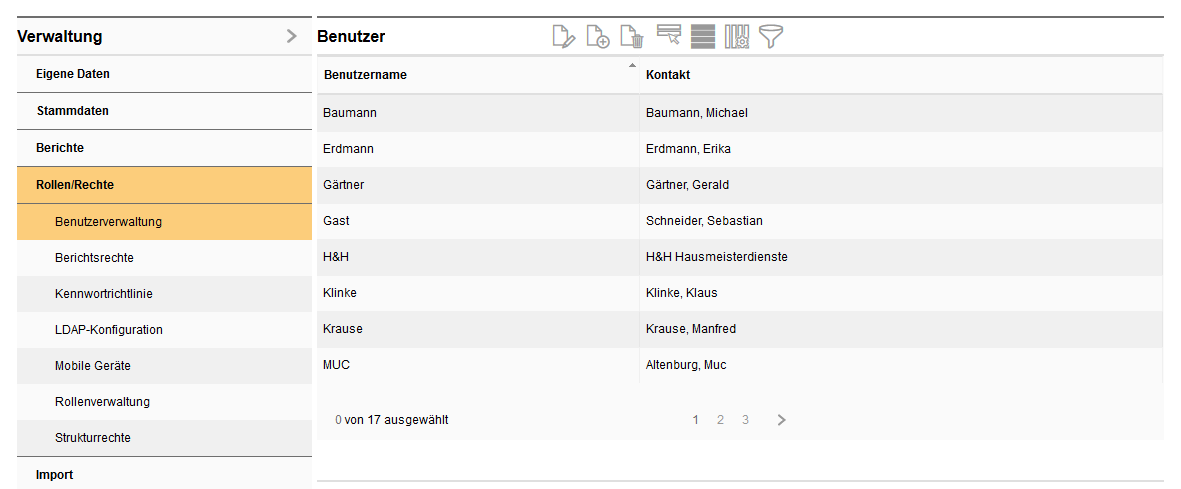This screenshot has height=489, width=1181.
Task: Click the select all rows icon
Action: 703,37
